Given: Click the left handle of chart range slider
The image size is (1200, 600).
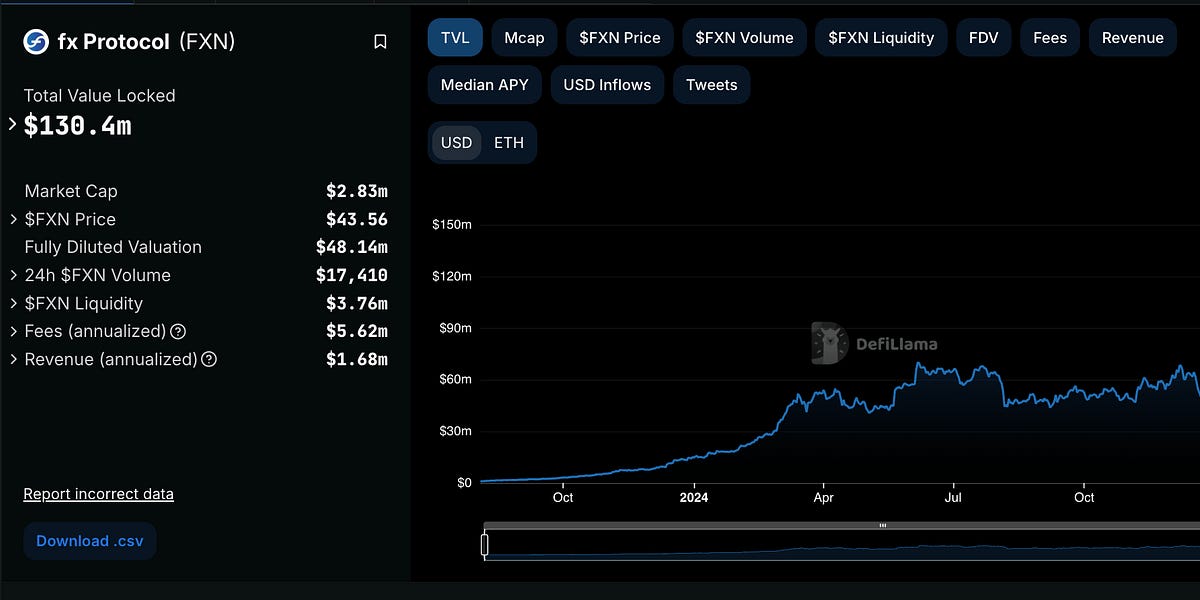Looking at the screenshot, I should click(x=485, y=545).
